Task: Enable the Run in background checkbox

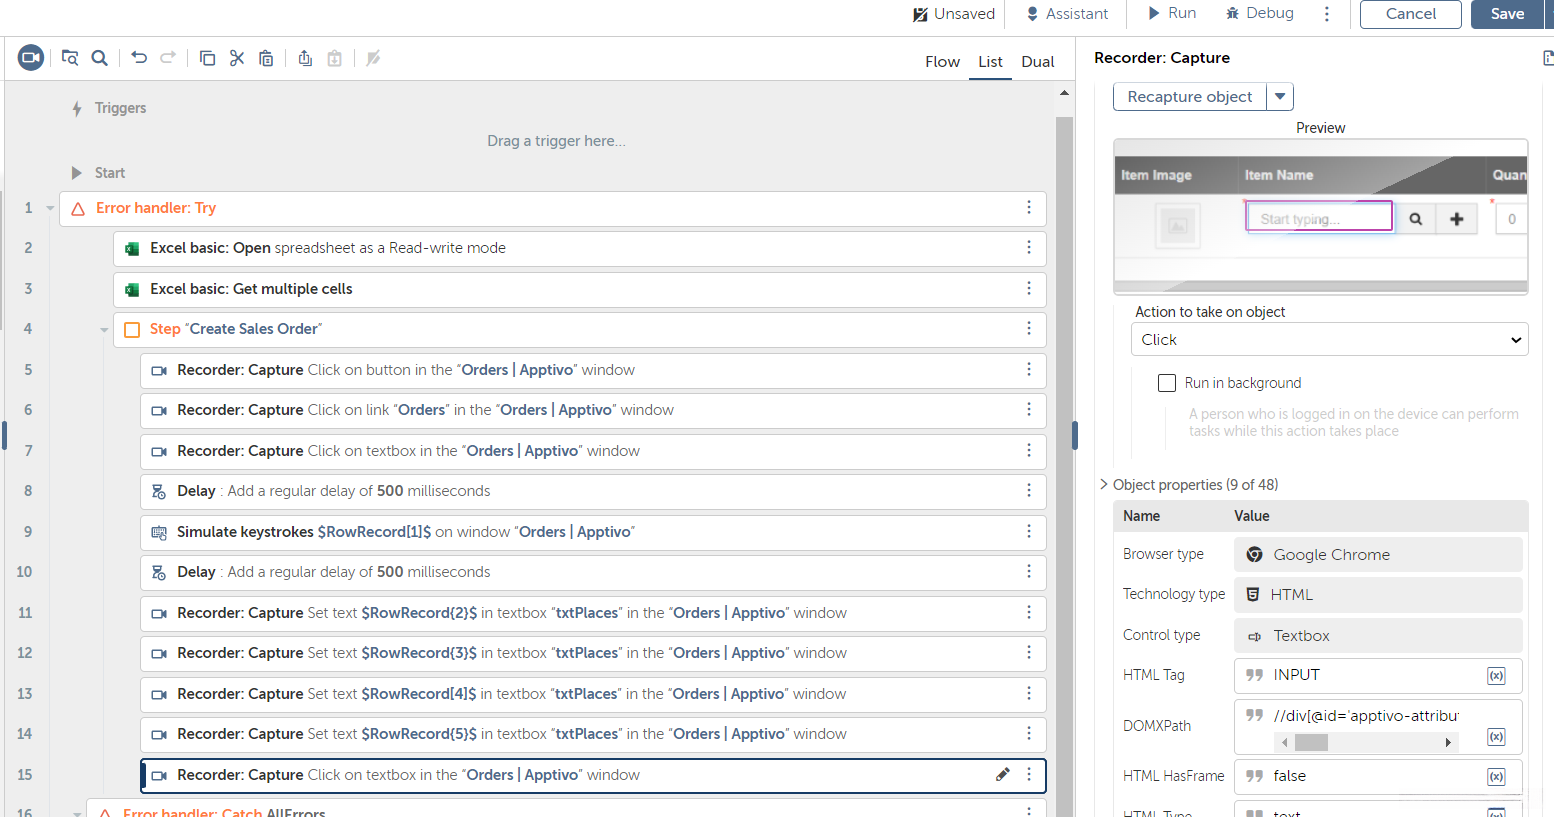Action: (1166, 383)
